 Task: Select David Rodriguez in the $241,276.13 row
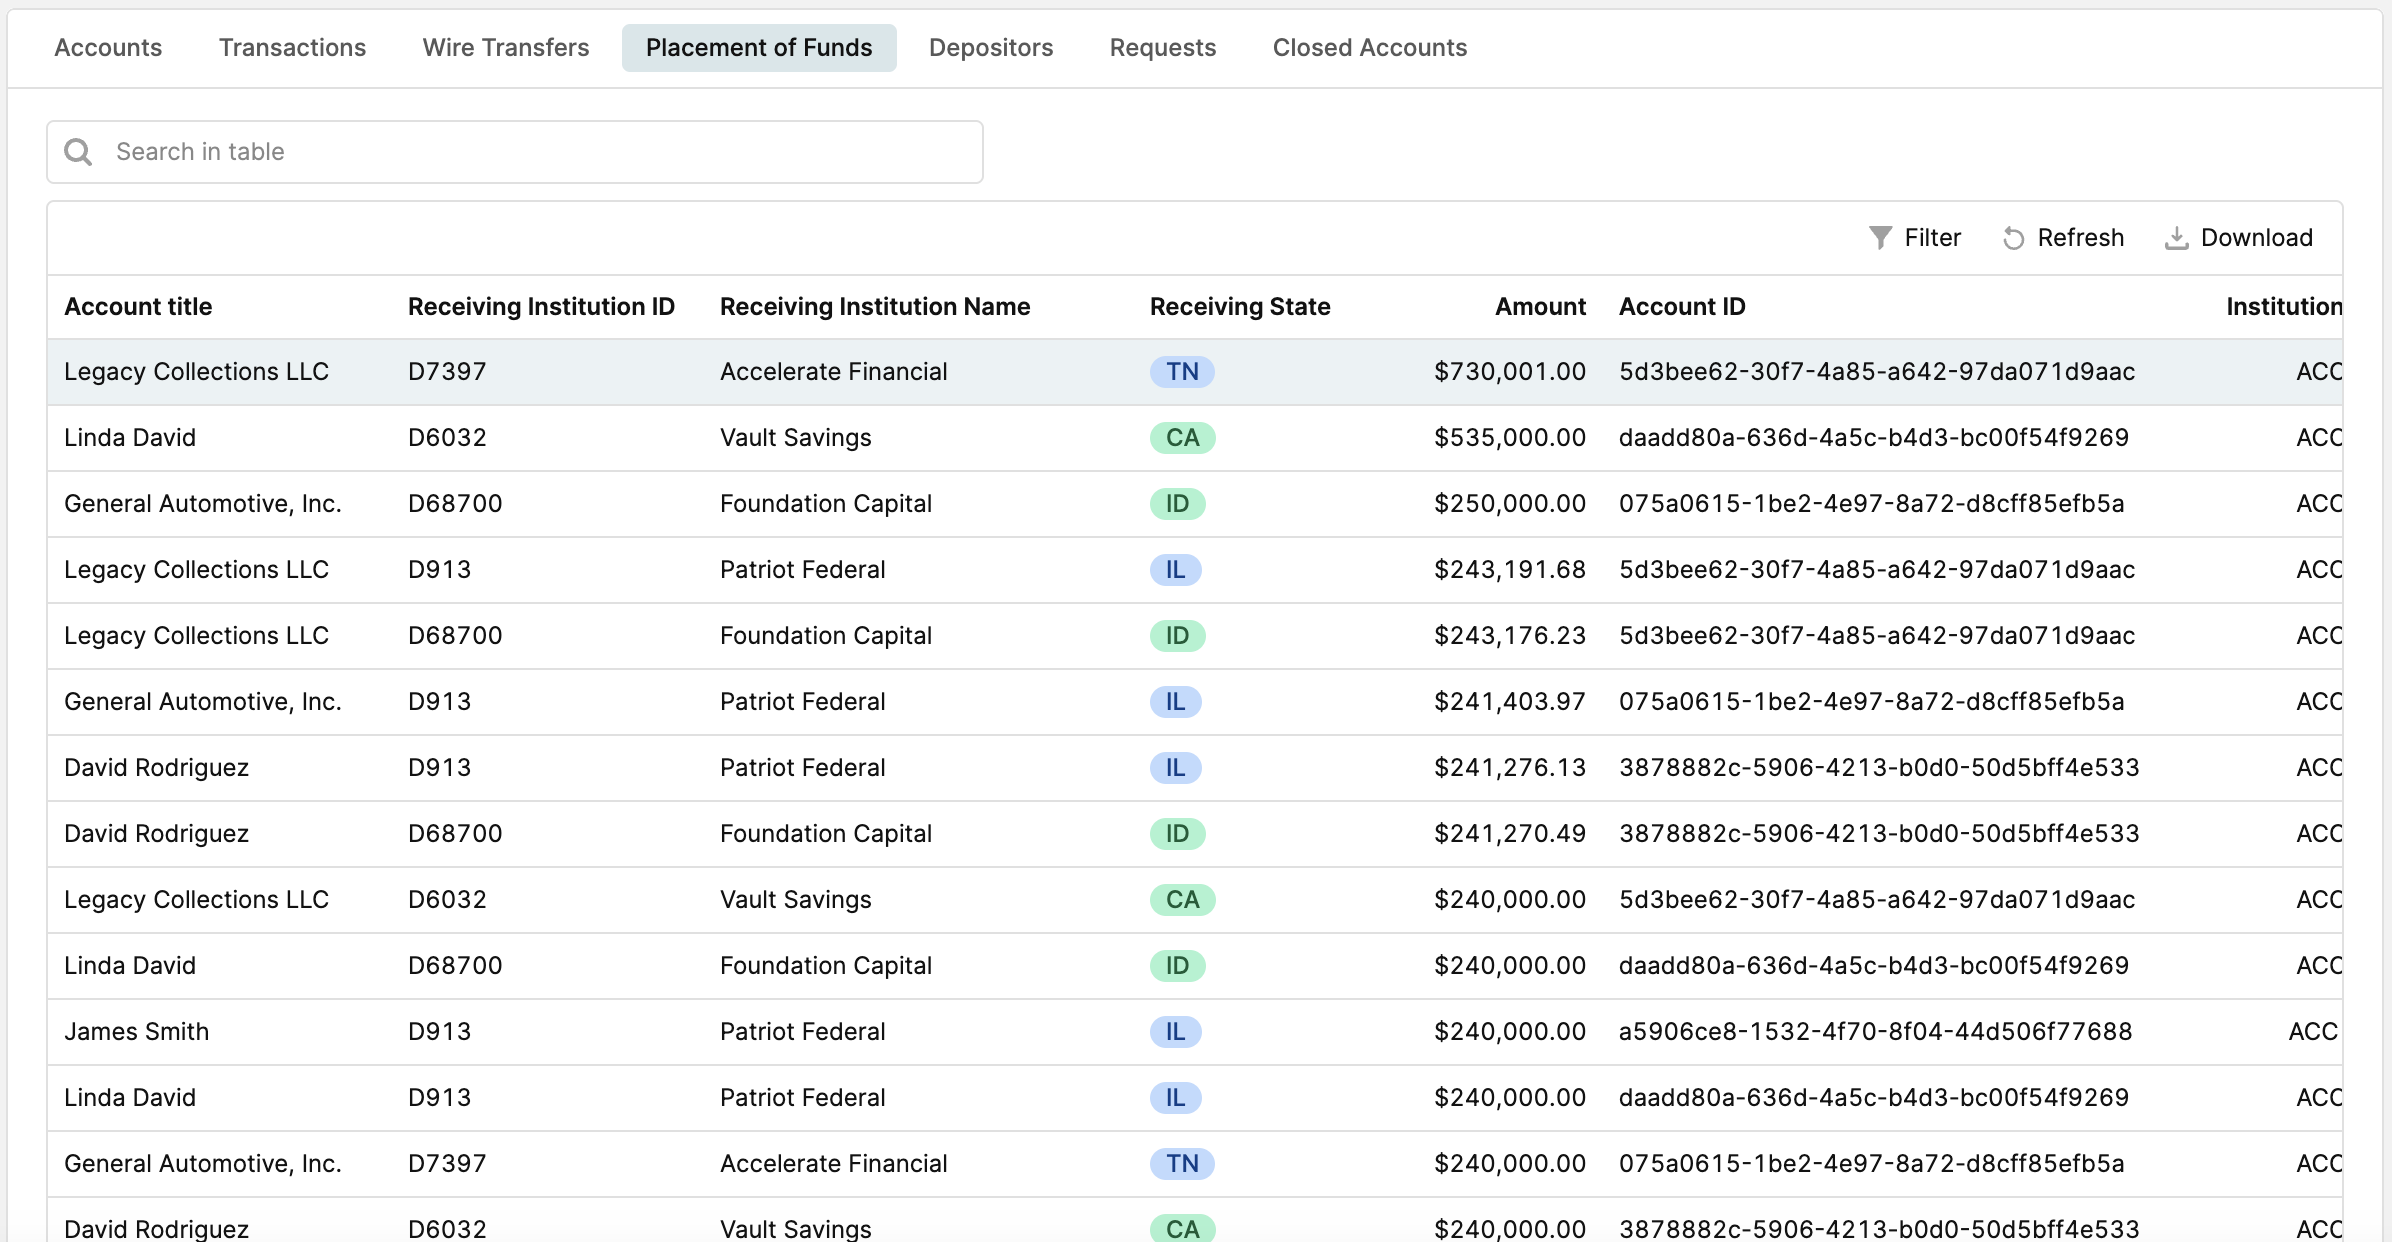pyautogui.click(x=156, y=768)
